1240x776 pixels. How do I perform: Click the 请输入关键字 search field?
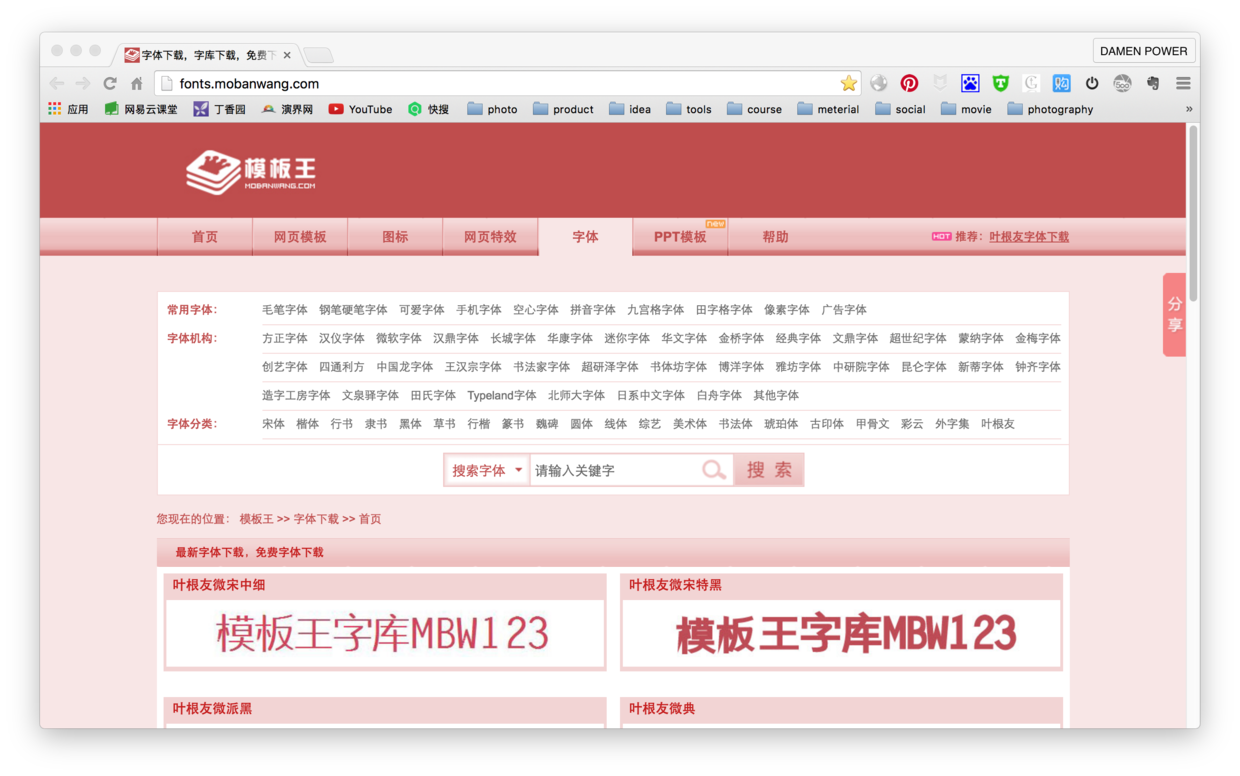(615, 470)
